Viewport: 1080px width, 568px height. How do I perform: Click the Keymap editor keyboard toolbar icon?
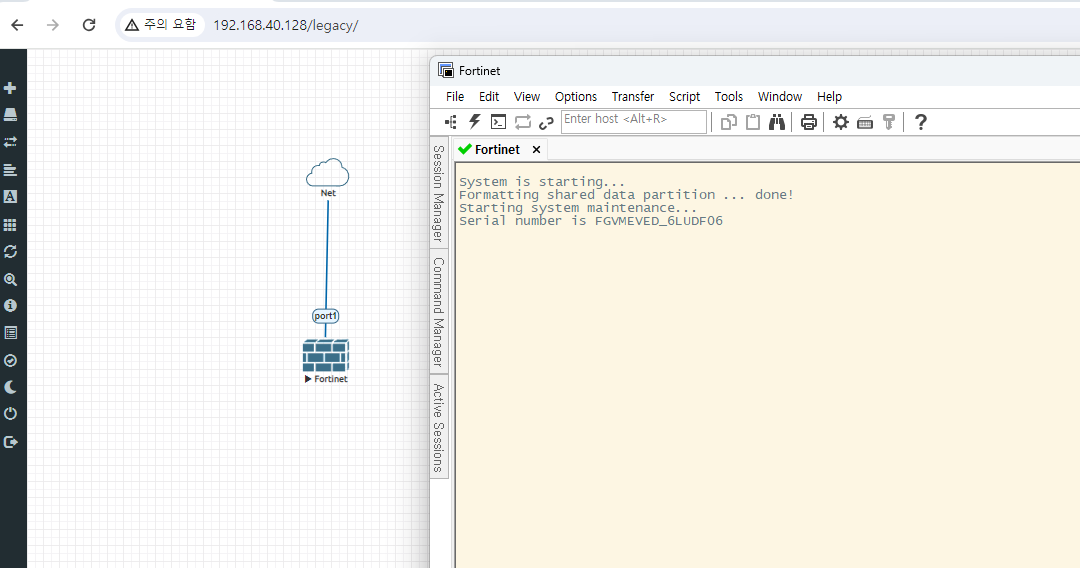(x=865, y=123)
